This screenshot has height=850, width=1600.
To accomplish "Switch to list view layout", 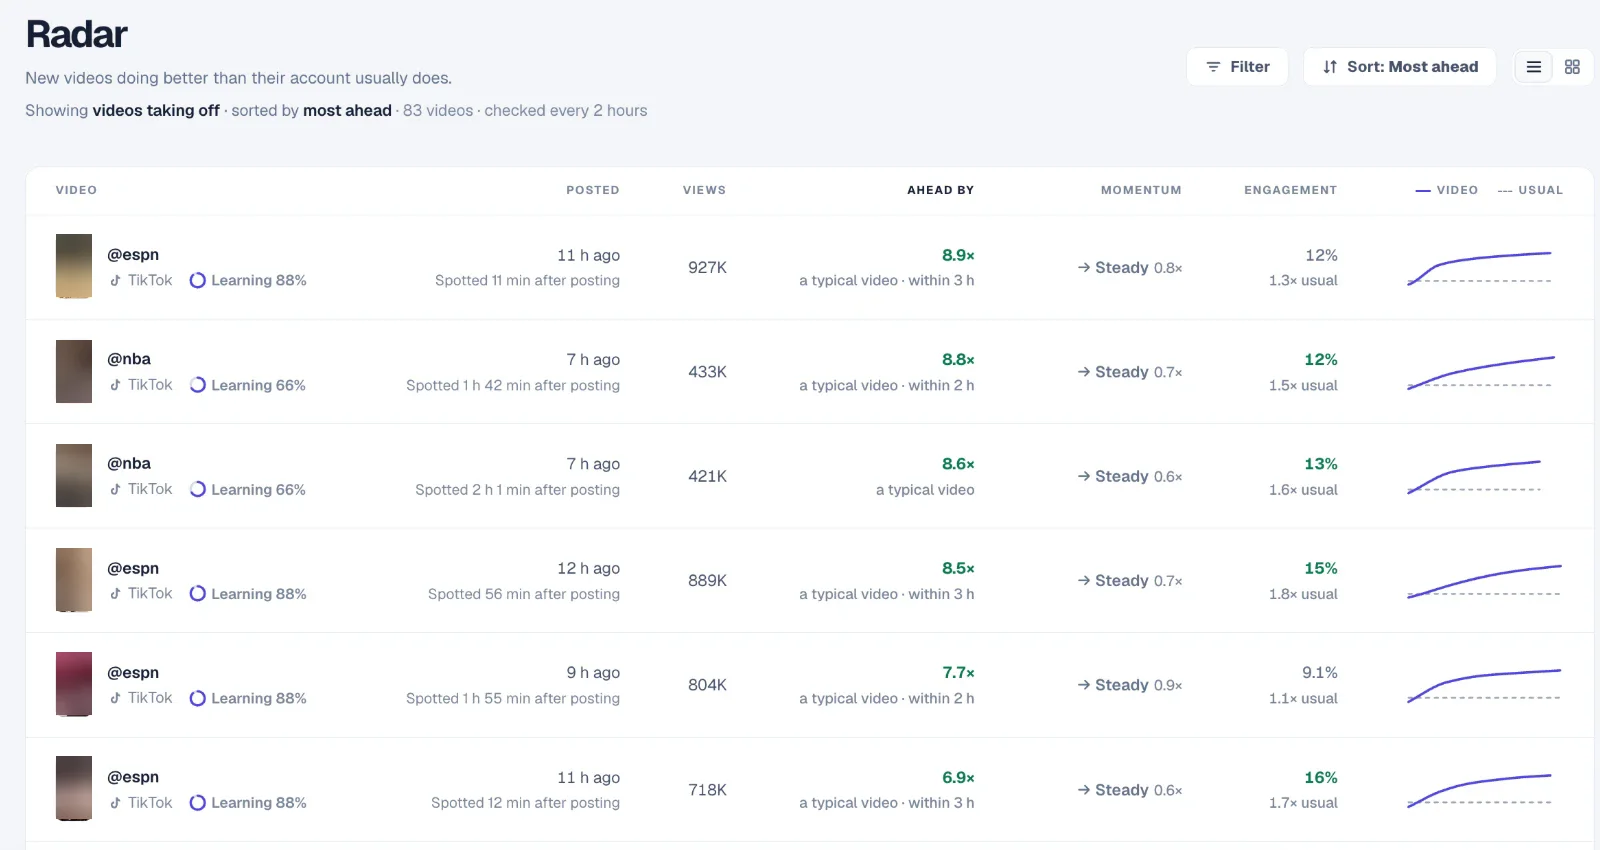I will 1534,67.
